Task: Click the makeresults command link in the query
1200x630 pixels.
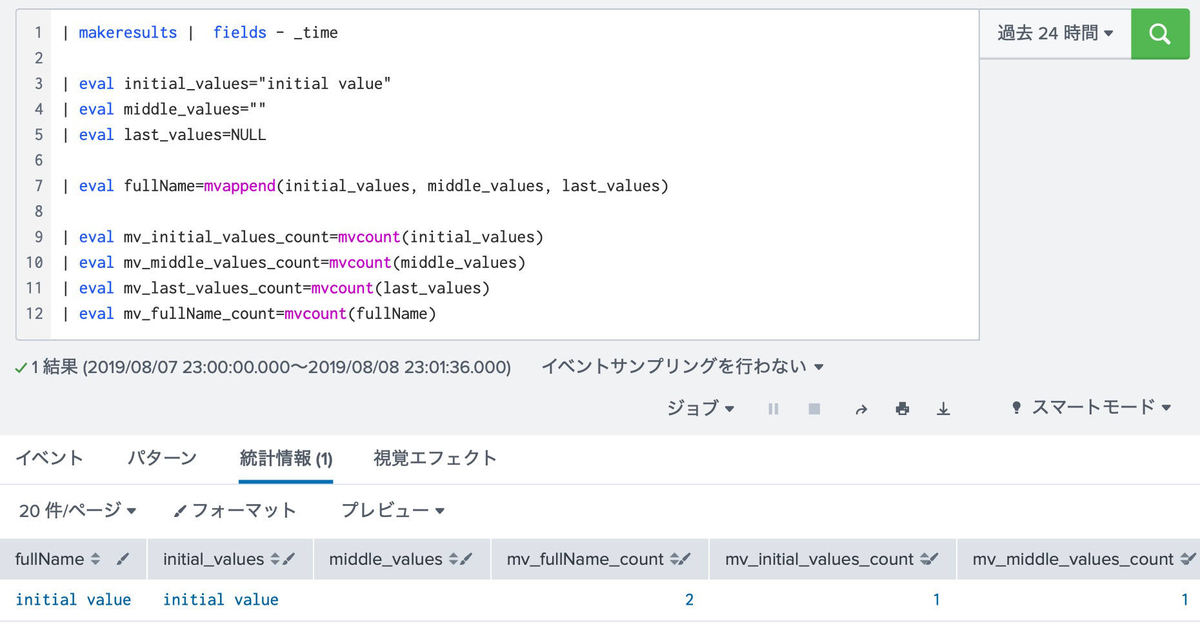Action: pos(128,32)
